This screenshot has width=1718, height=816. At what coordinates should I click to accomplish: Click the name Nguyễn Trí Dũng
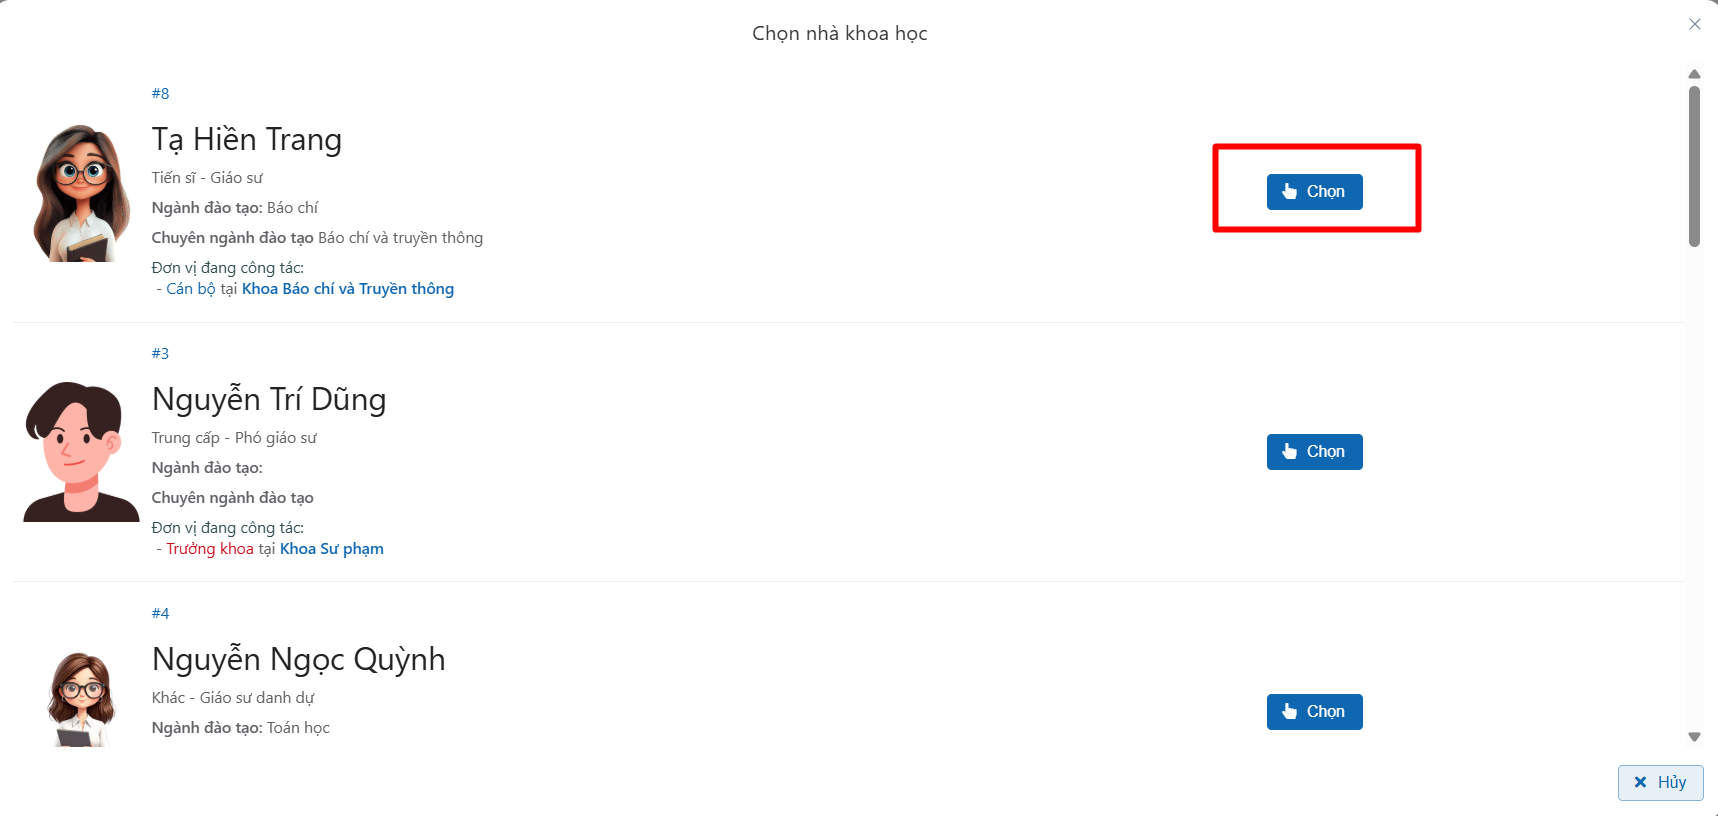pos(268,400)
